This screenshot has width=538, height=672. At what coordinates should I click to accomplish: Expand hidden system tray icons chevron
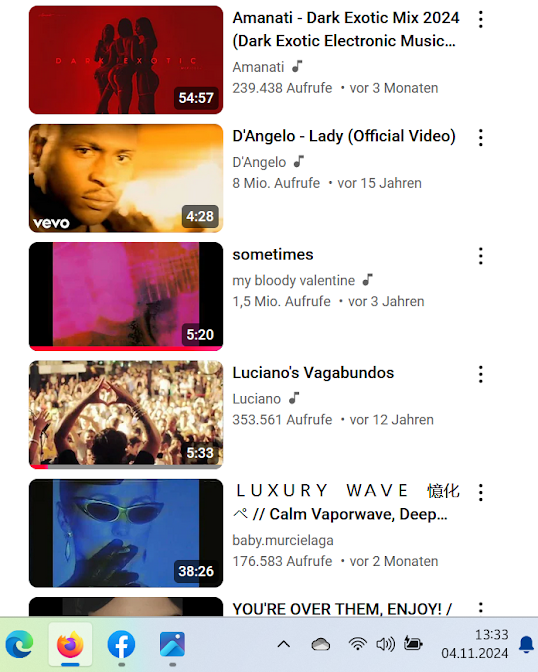tap(284, 644)
